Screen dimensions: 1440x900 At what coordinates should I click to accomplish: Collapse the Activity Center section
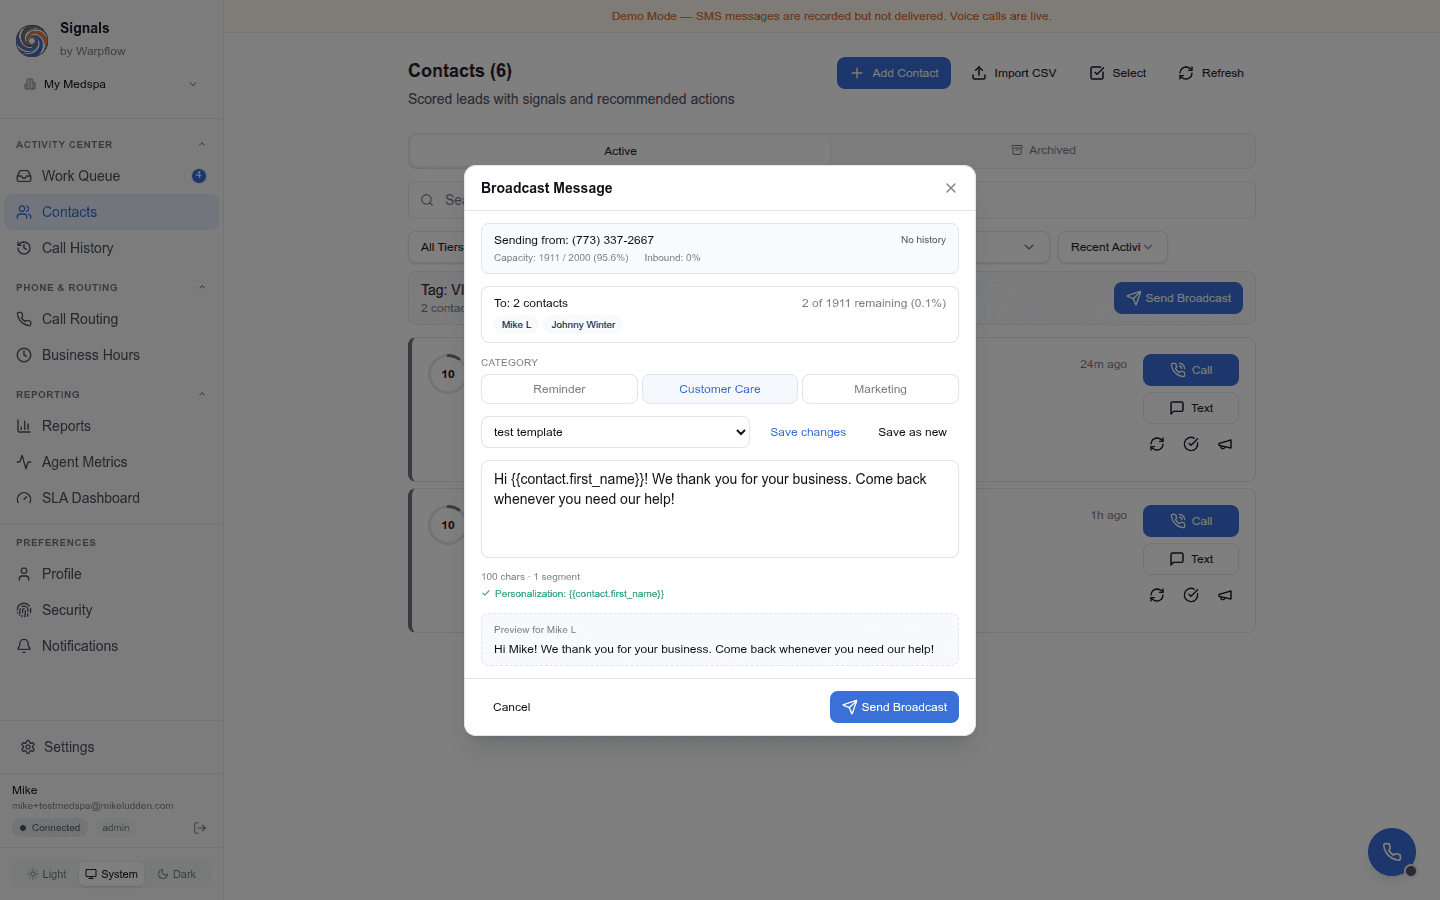click(201, 143)
